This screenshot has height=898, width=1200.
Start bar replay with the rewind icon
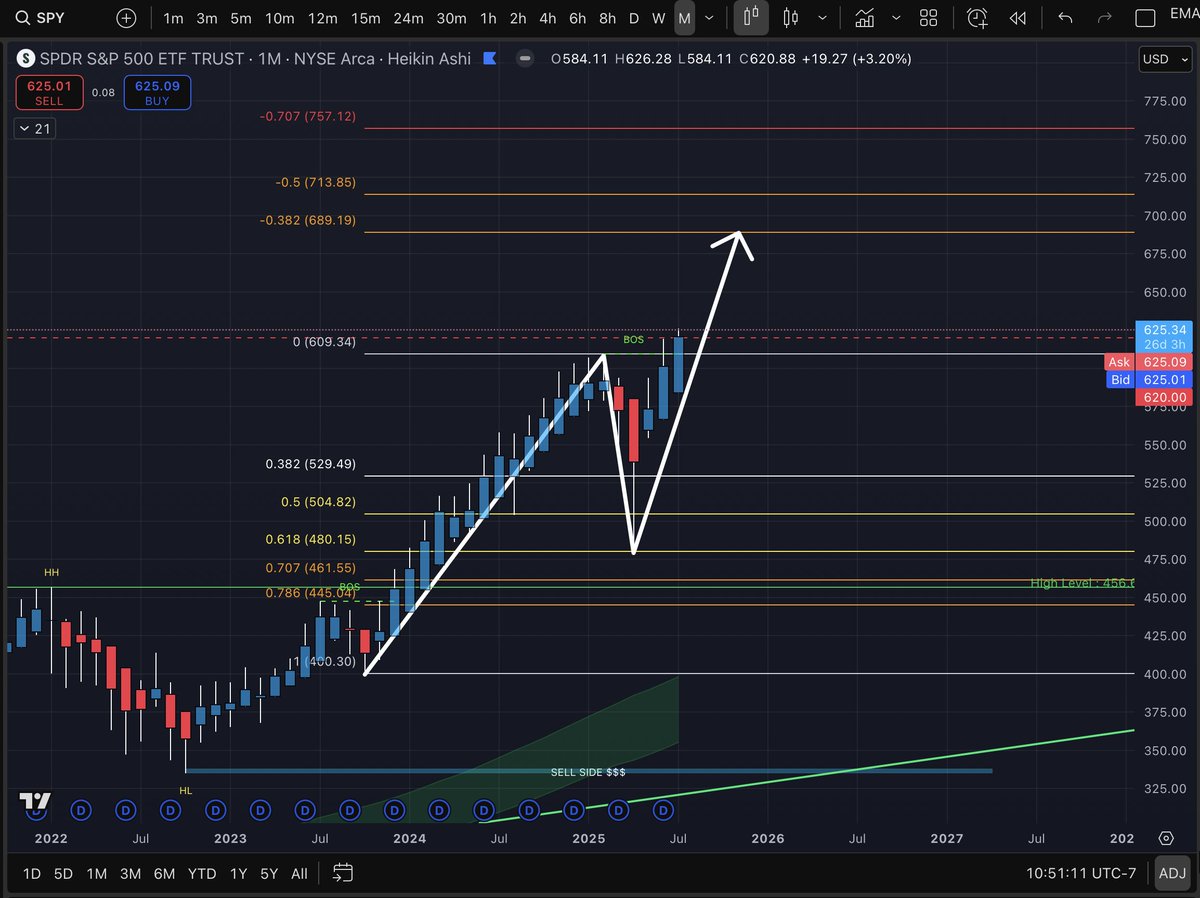click(1017, 18)
